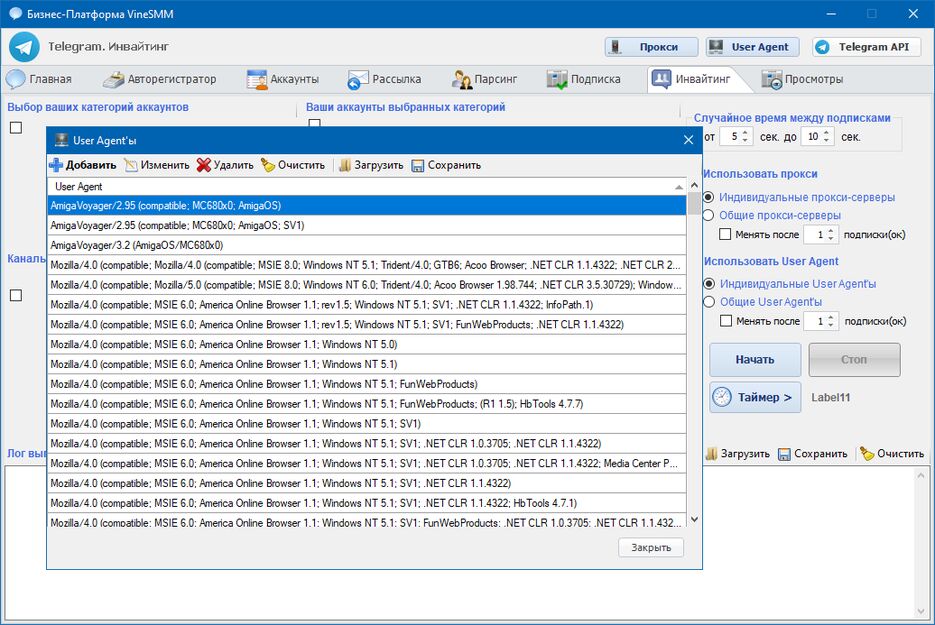Click Очистить in the log toolbar

(892, 453)
